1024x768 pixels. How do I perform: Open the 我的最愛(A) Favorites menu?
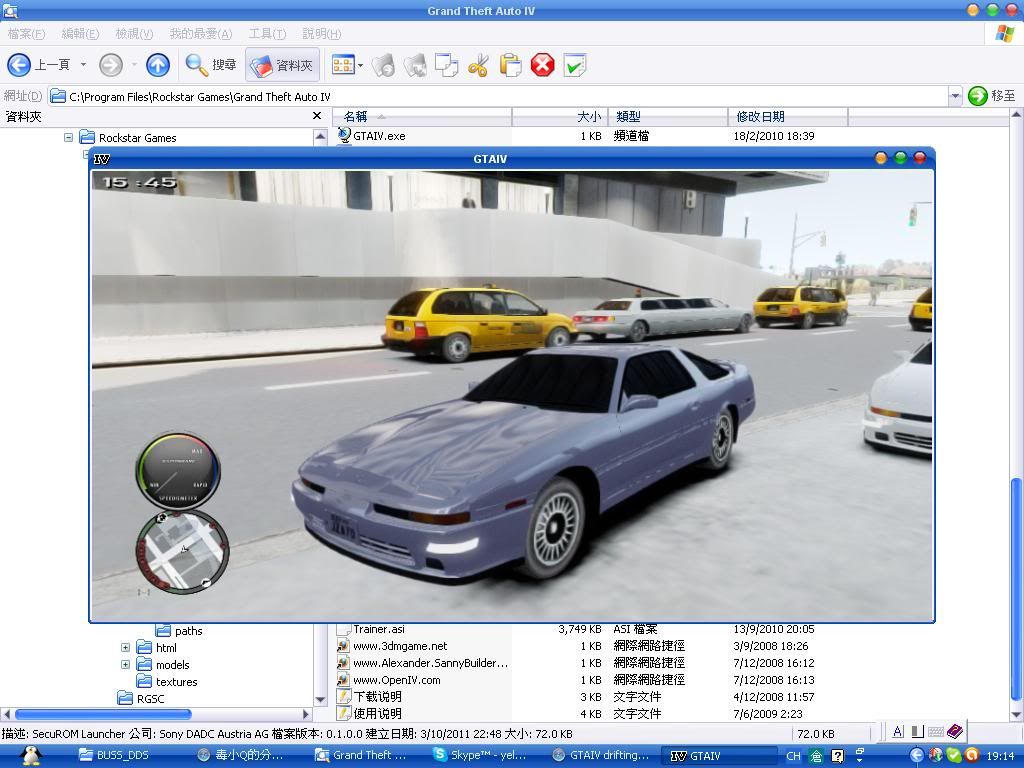[200, 34]
